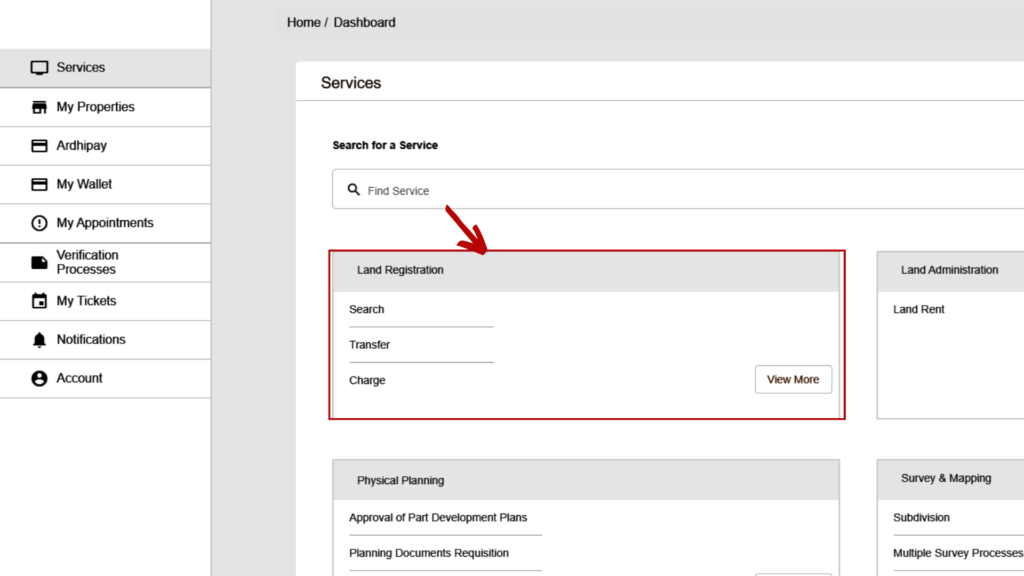The height and width of the screenshot is (576, 1024).
Task: Open the Search service under Land Registration
Action: tap(366, 310)
